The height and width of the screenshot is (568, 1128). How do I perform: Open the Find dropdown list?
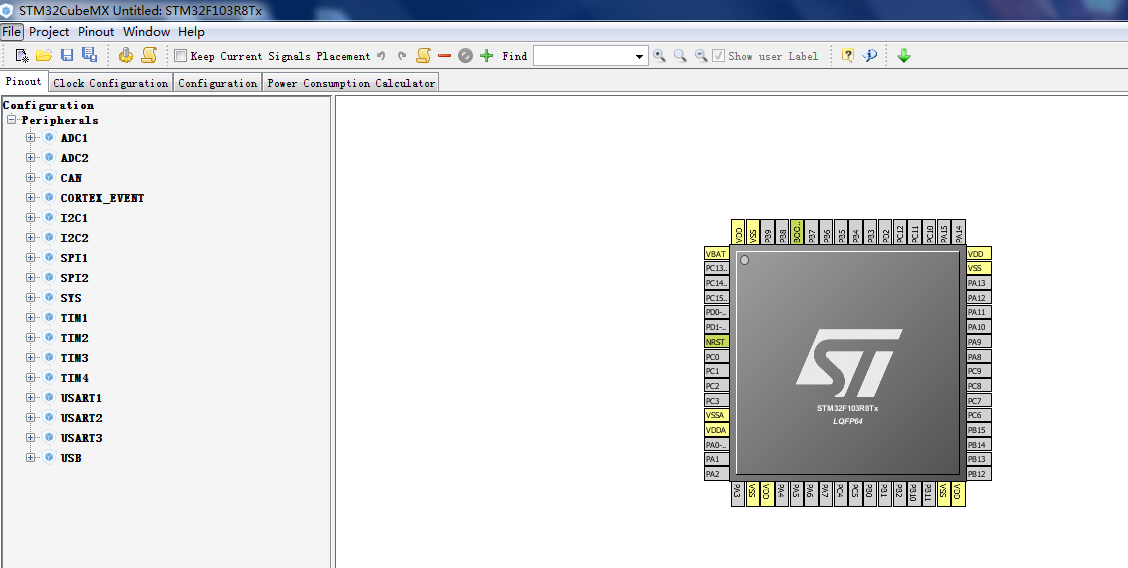click(640, 56)
